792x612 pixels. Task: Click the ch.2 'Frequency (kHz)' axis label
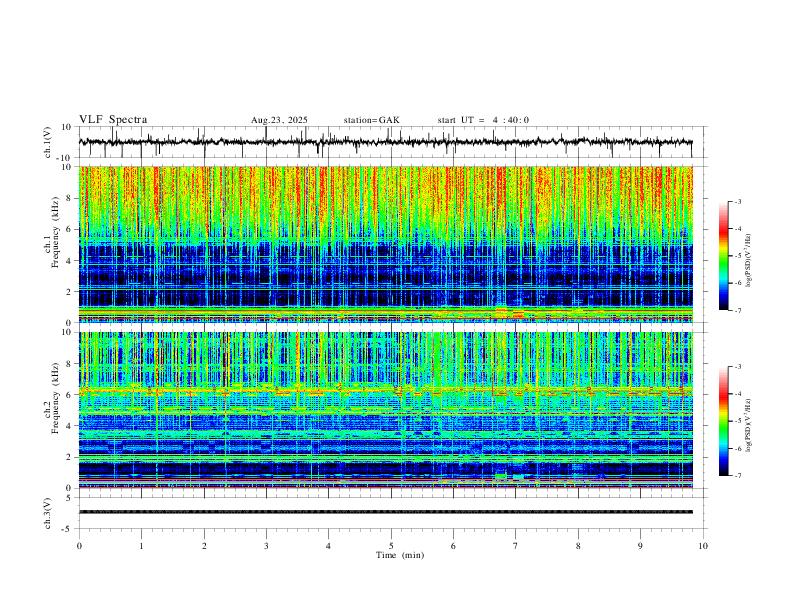[56, 398]
